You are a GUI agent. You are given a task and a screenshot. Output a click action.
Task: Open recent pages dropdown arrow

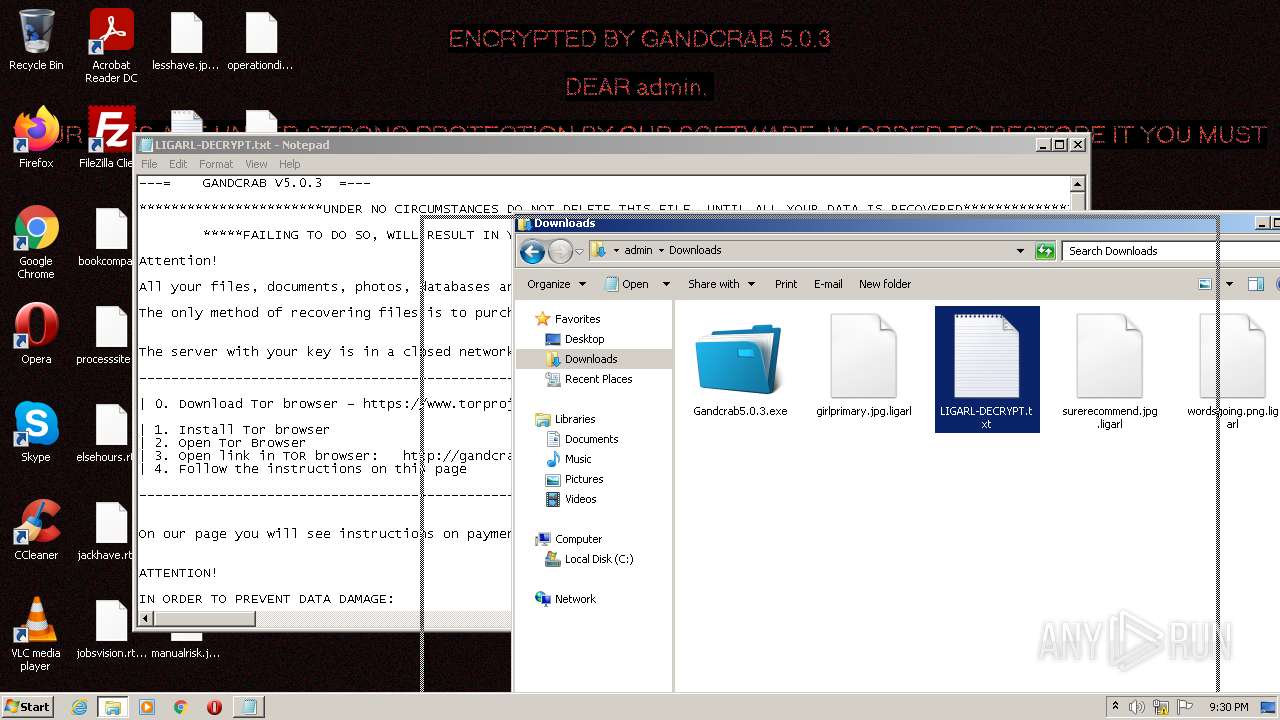click(579, 251)
